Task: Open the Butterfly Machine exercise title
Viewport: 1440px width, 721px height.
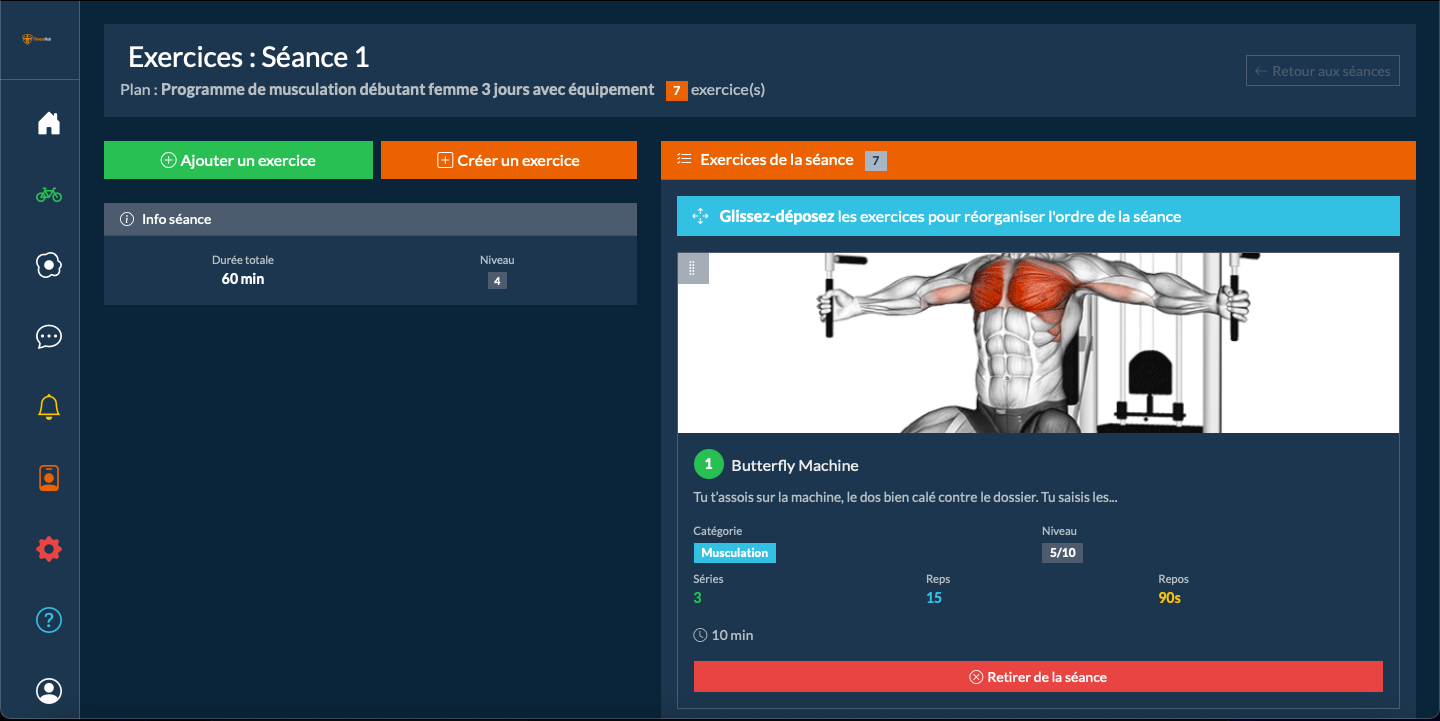Action: pos(794,466)
